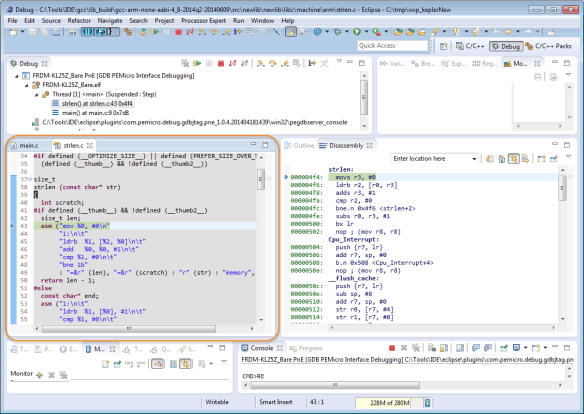The height and width of the screenshot is (414, 584).
Task: Toggle the link renderings button in Memory view
Action: click(x=185, y=364)
